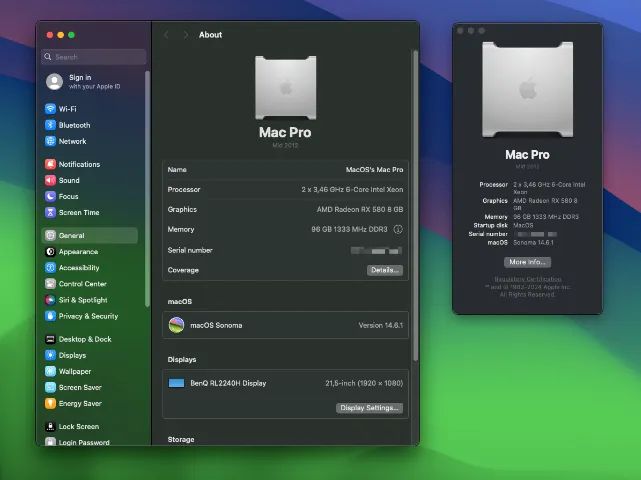Click the Processor row value
Screen dimensions: 641x480
[x=352, y=189]
